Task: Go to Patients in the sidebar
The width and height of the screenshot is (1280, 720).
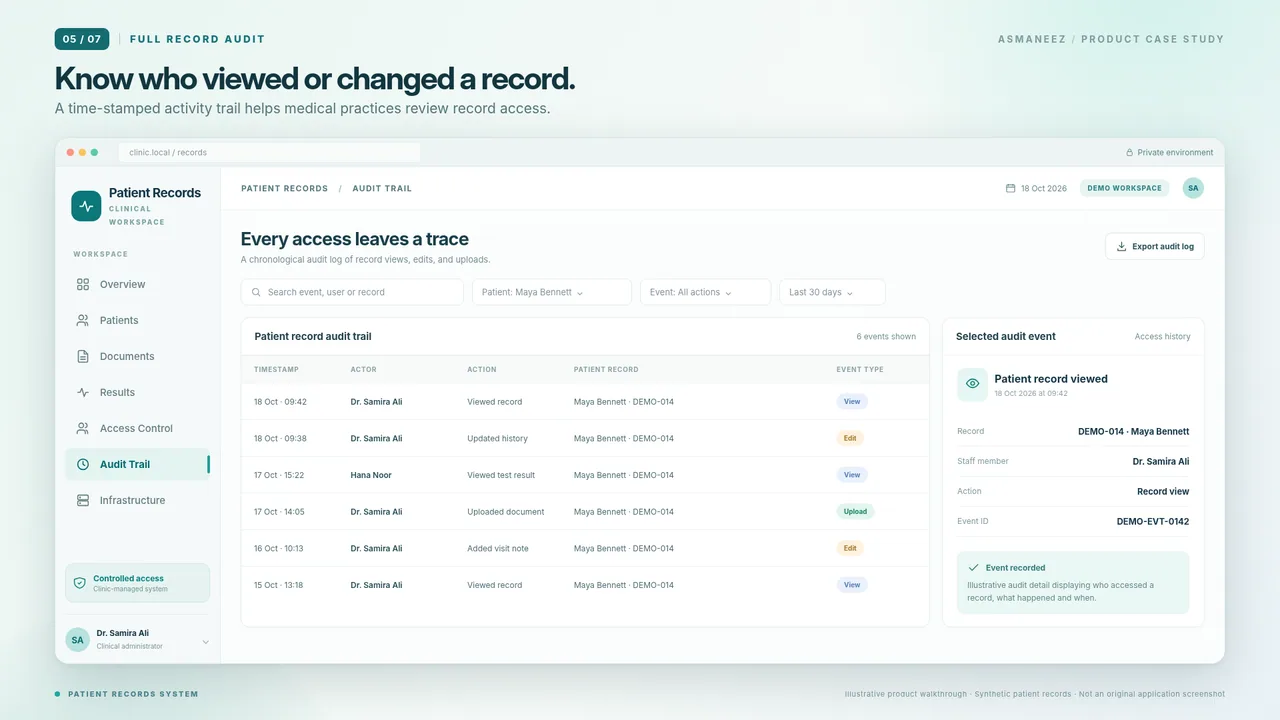Action: (x=138, y=320)
